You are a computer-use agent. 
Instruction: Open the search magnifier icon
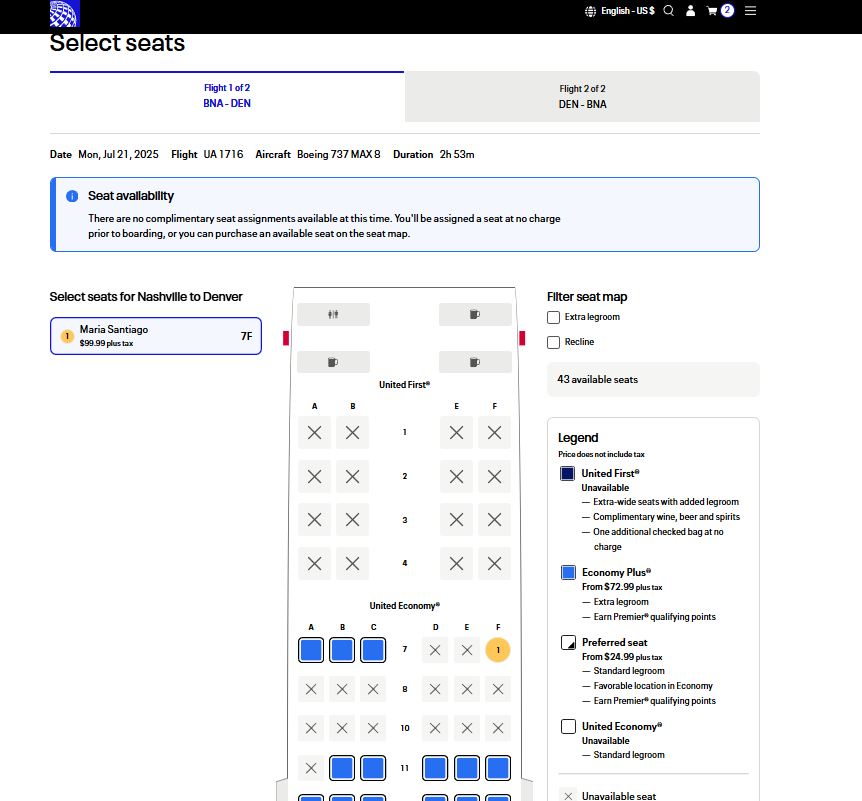[668, 11]
